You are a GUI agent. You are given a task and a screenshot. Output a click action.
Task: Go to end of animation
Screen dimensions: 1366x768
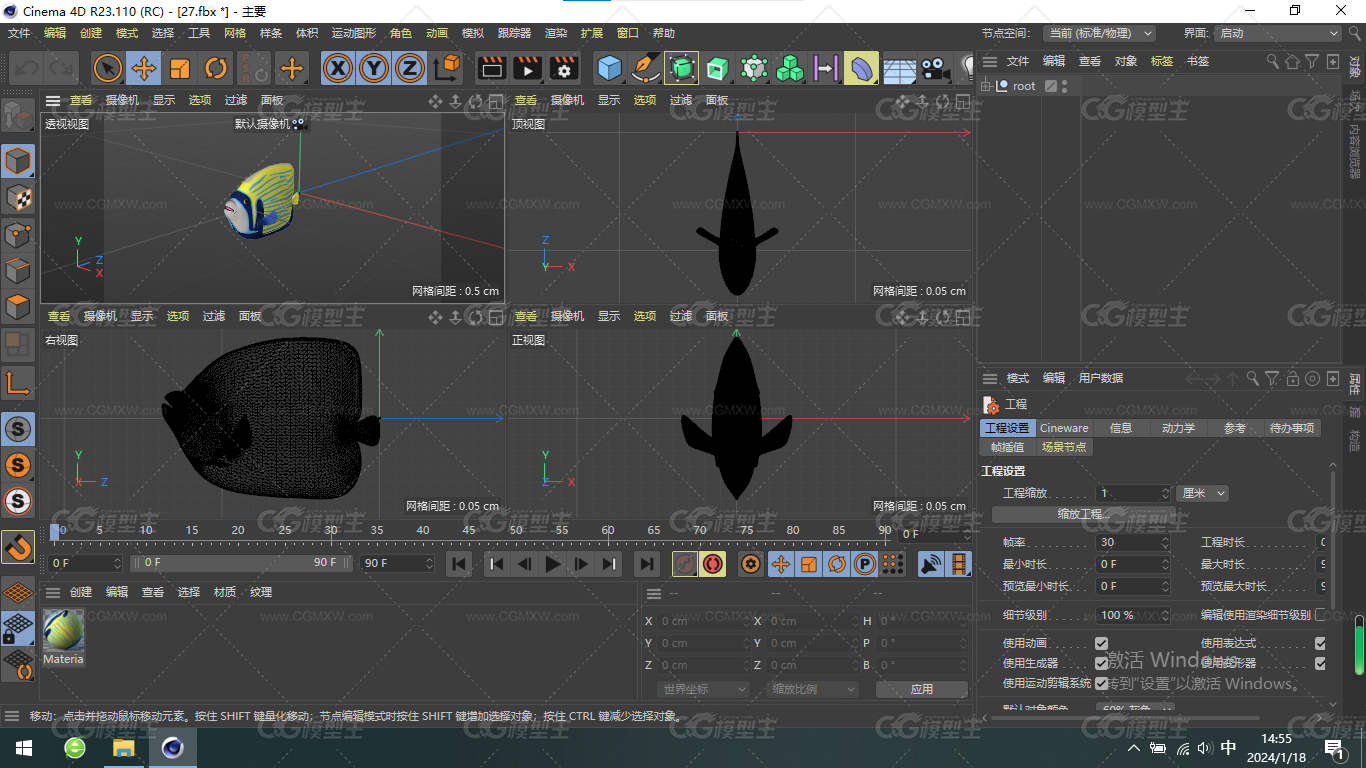(x=647, y=564)
